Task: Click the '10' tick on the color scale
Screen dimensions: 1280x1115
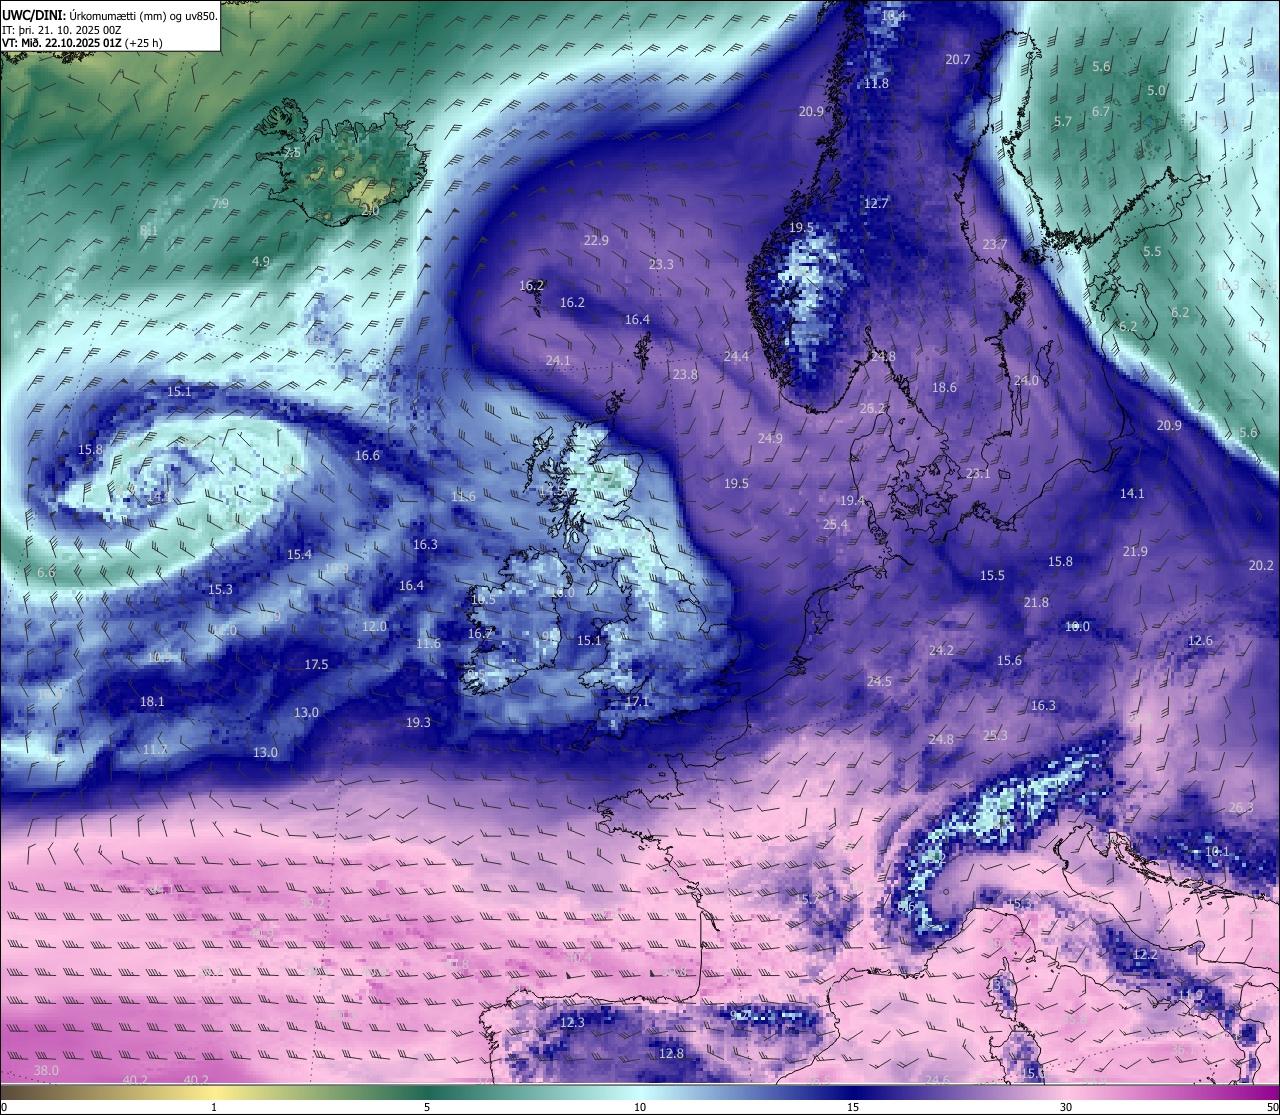Action: 640,1107
